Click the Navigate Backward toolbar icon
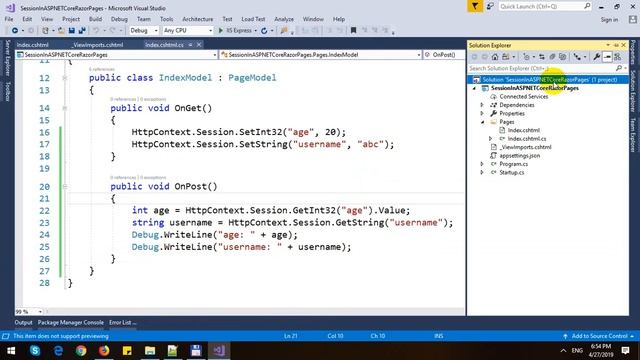 click(15, 31)
